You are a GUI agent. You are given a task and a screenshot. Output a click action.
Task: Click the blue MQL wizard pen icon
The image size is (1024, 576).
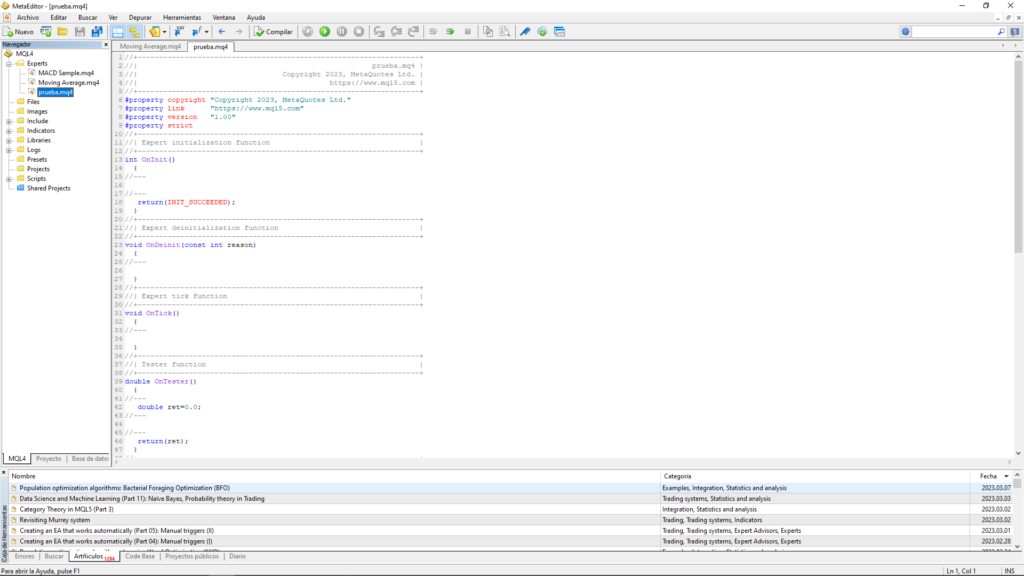pyautogui.click(x=525, y=31)
